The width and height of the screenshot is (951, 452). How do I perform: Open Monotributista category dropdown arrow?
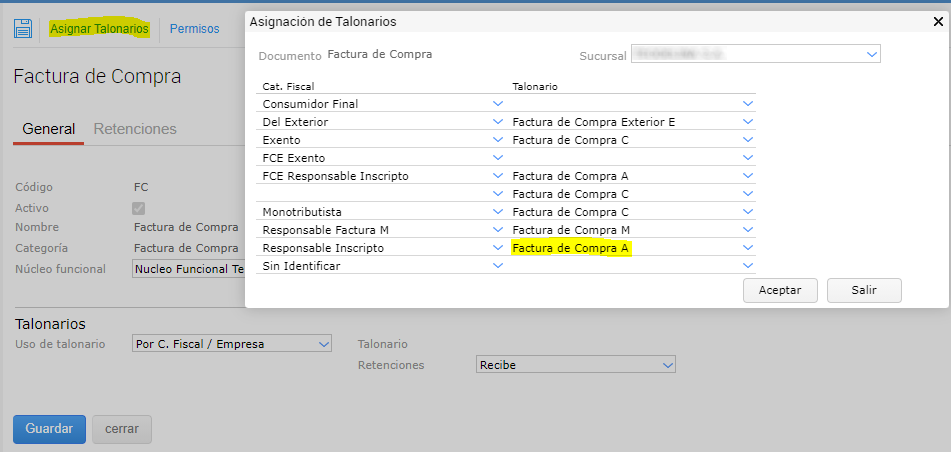[x=497, y=212]
